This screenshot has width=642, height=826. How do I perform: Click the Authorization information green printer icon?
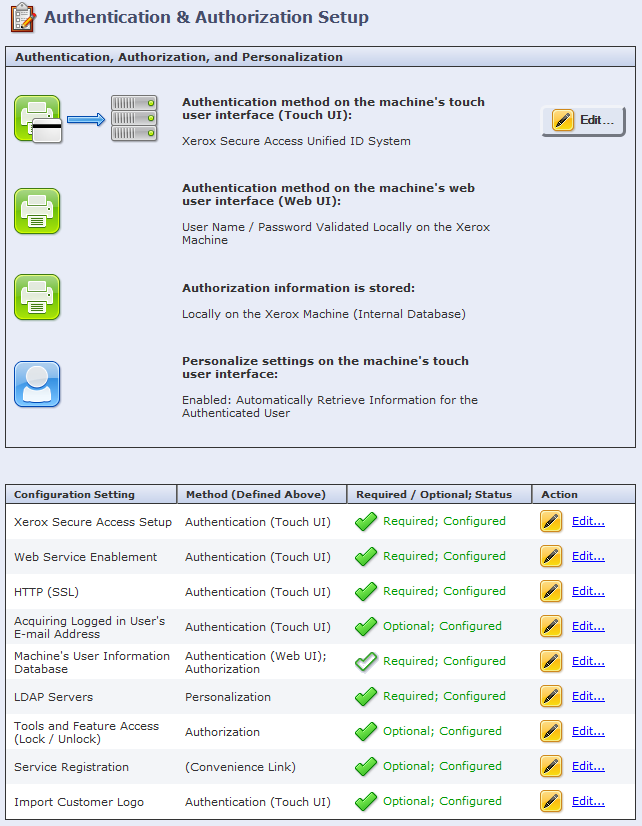coord(37,297)
